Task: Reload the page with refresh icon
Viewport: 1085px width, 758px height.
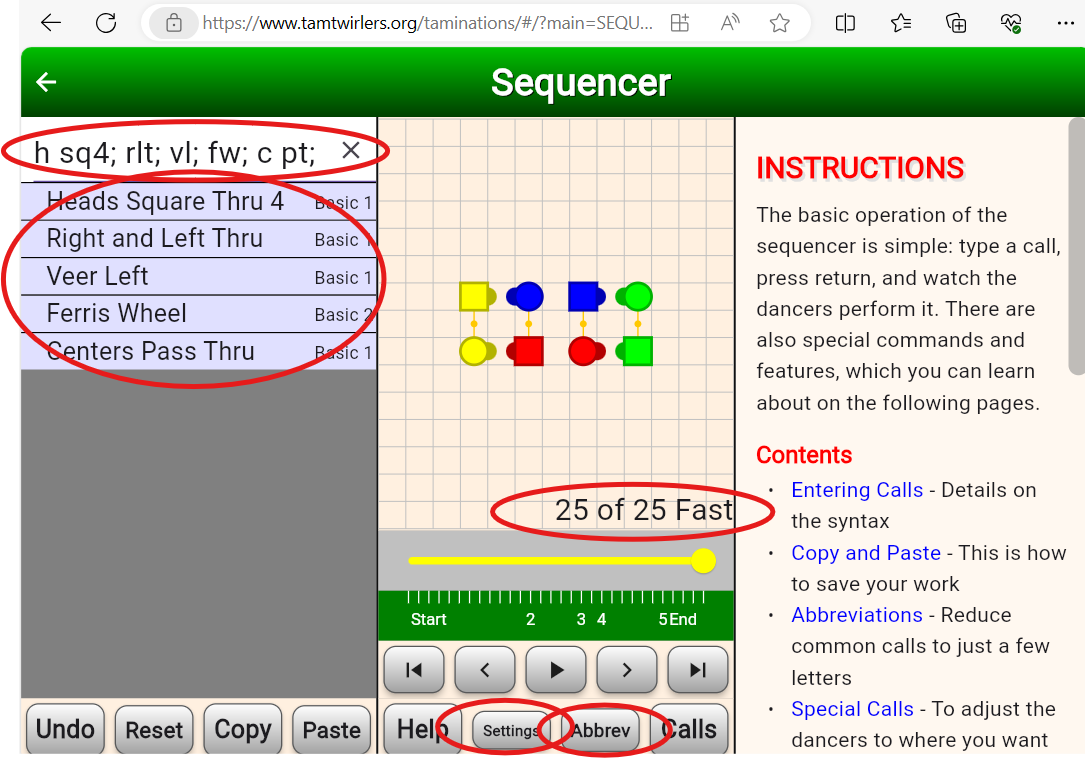Action: click(106, 23)
